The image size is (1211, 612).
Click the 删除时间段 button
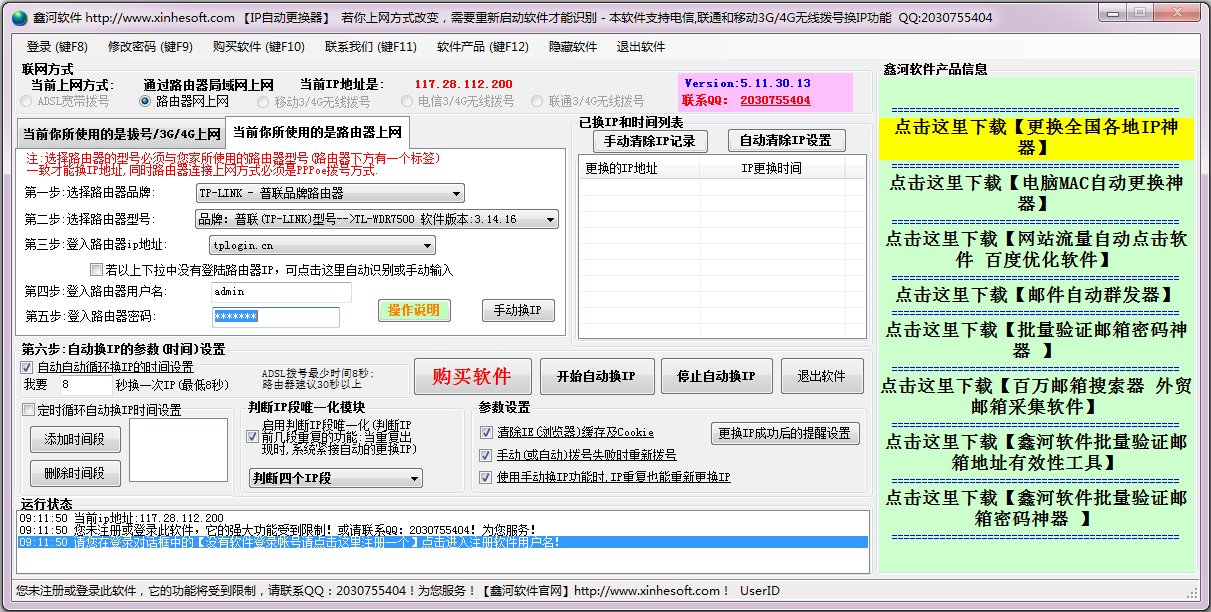click(x=74, y=473)
